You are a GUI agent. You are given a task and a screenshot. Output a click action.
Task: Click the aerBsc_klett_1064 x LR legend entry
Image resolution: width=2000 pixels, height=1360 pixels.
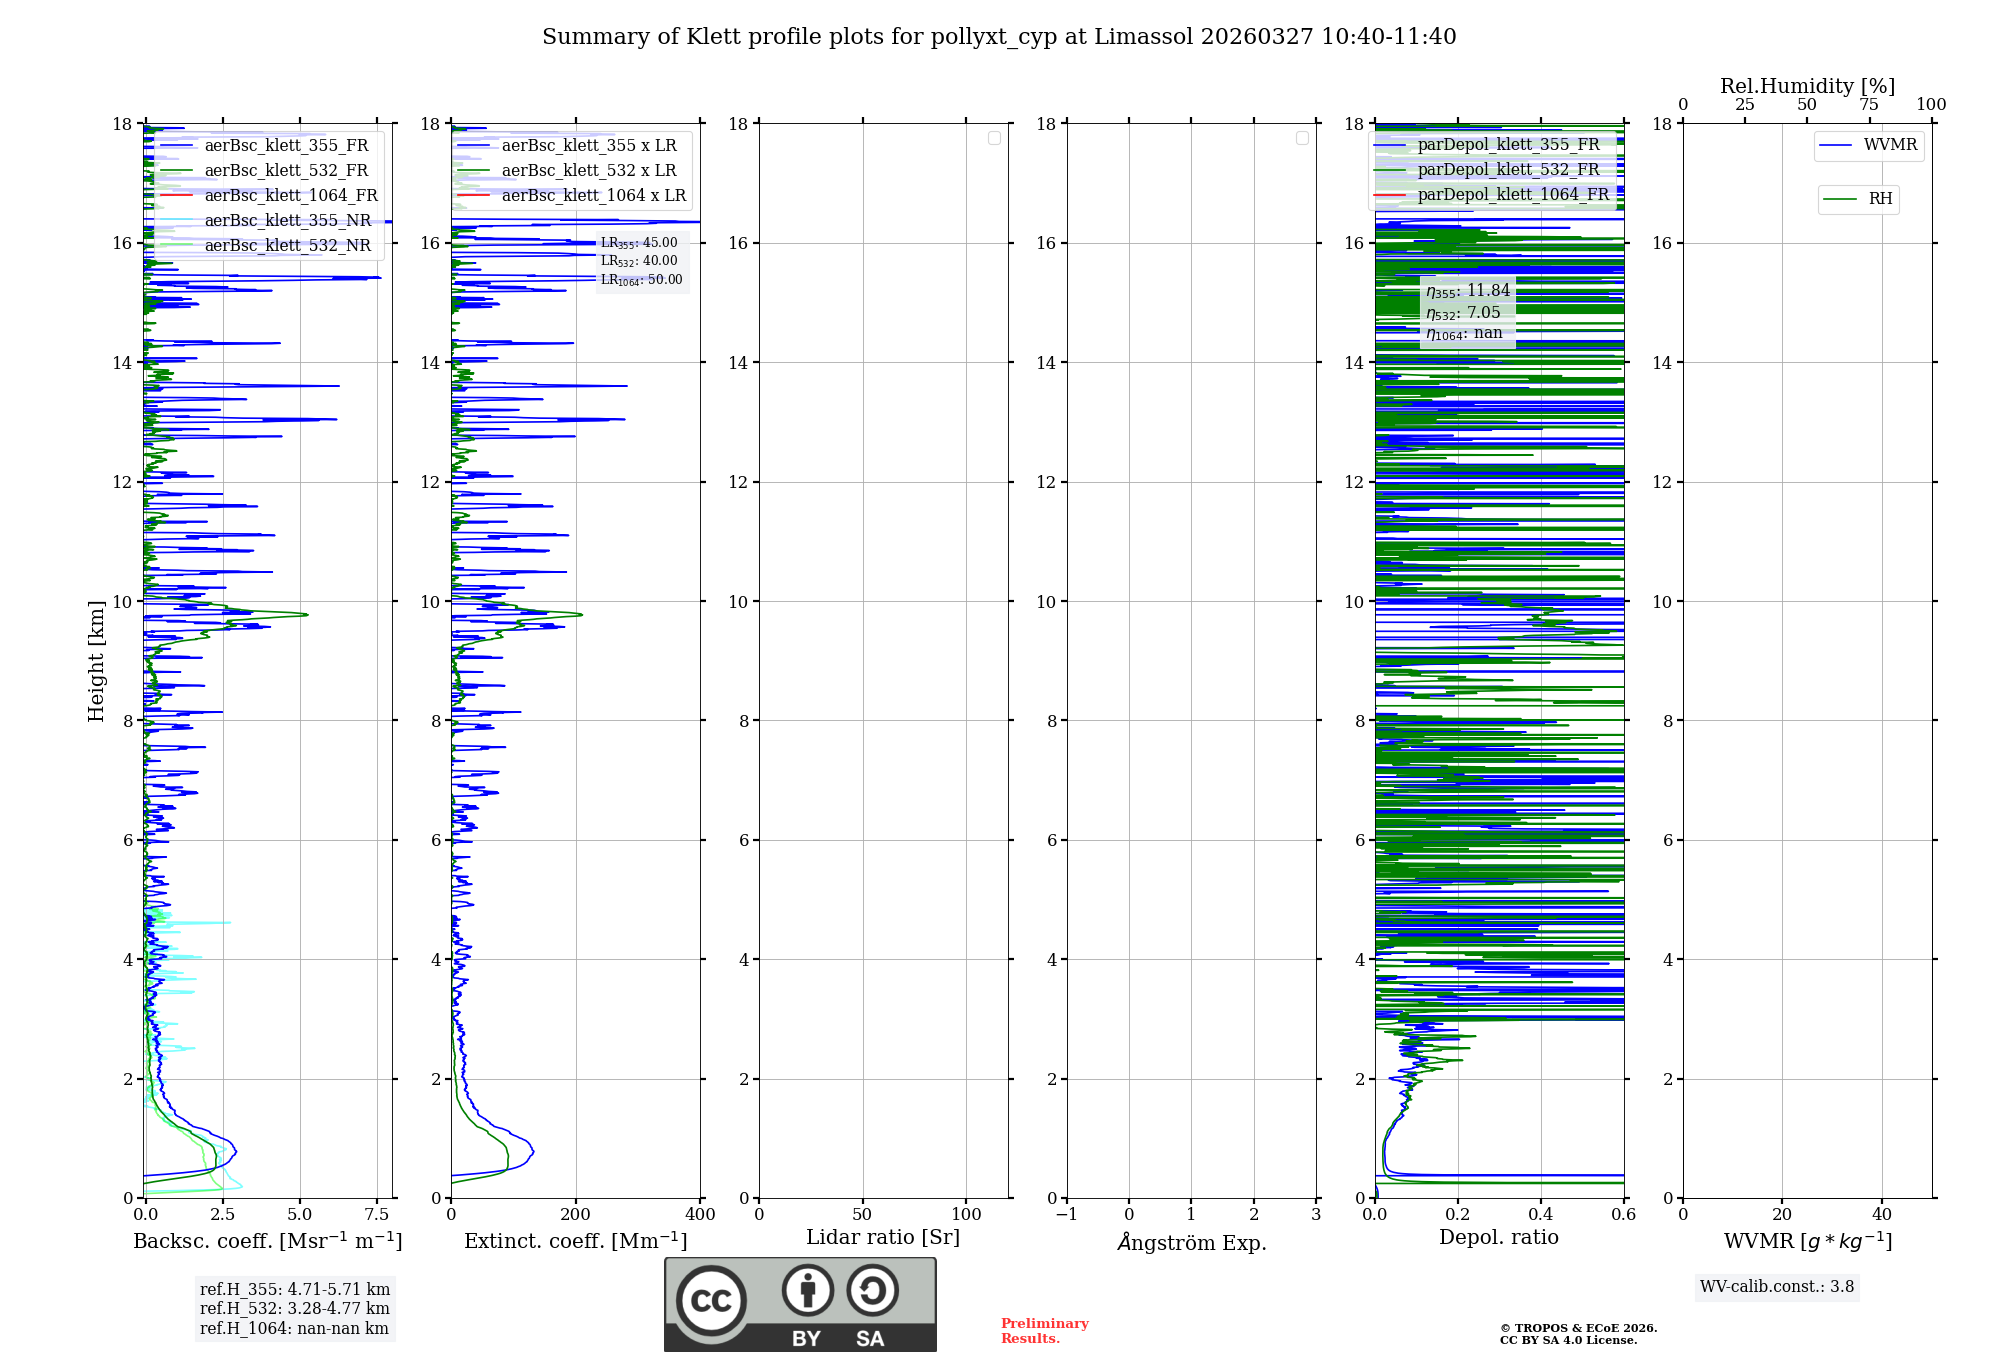pos(593,195)
